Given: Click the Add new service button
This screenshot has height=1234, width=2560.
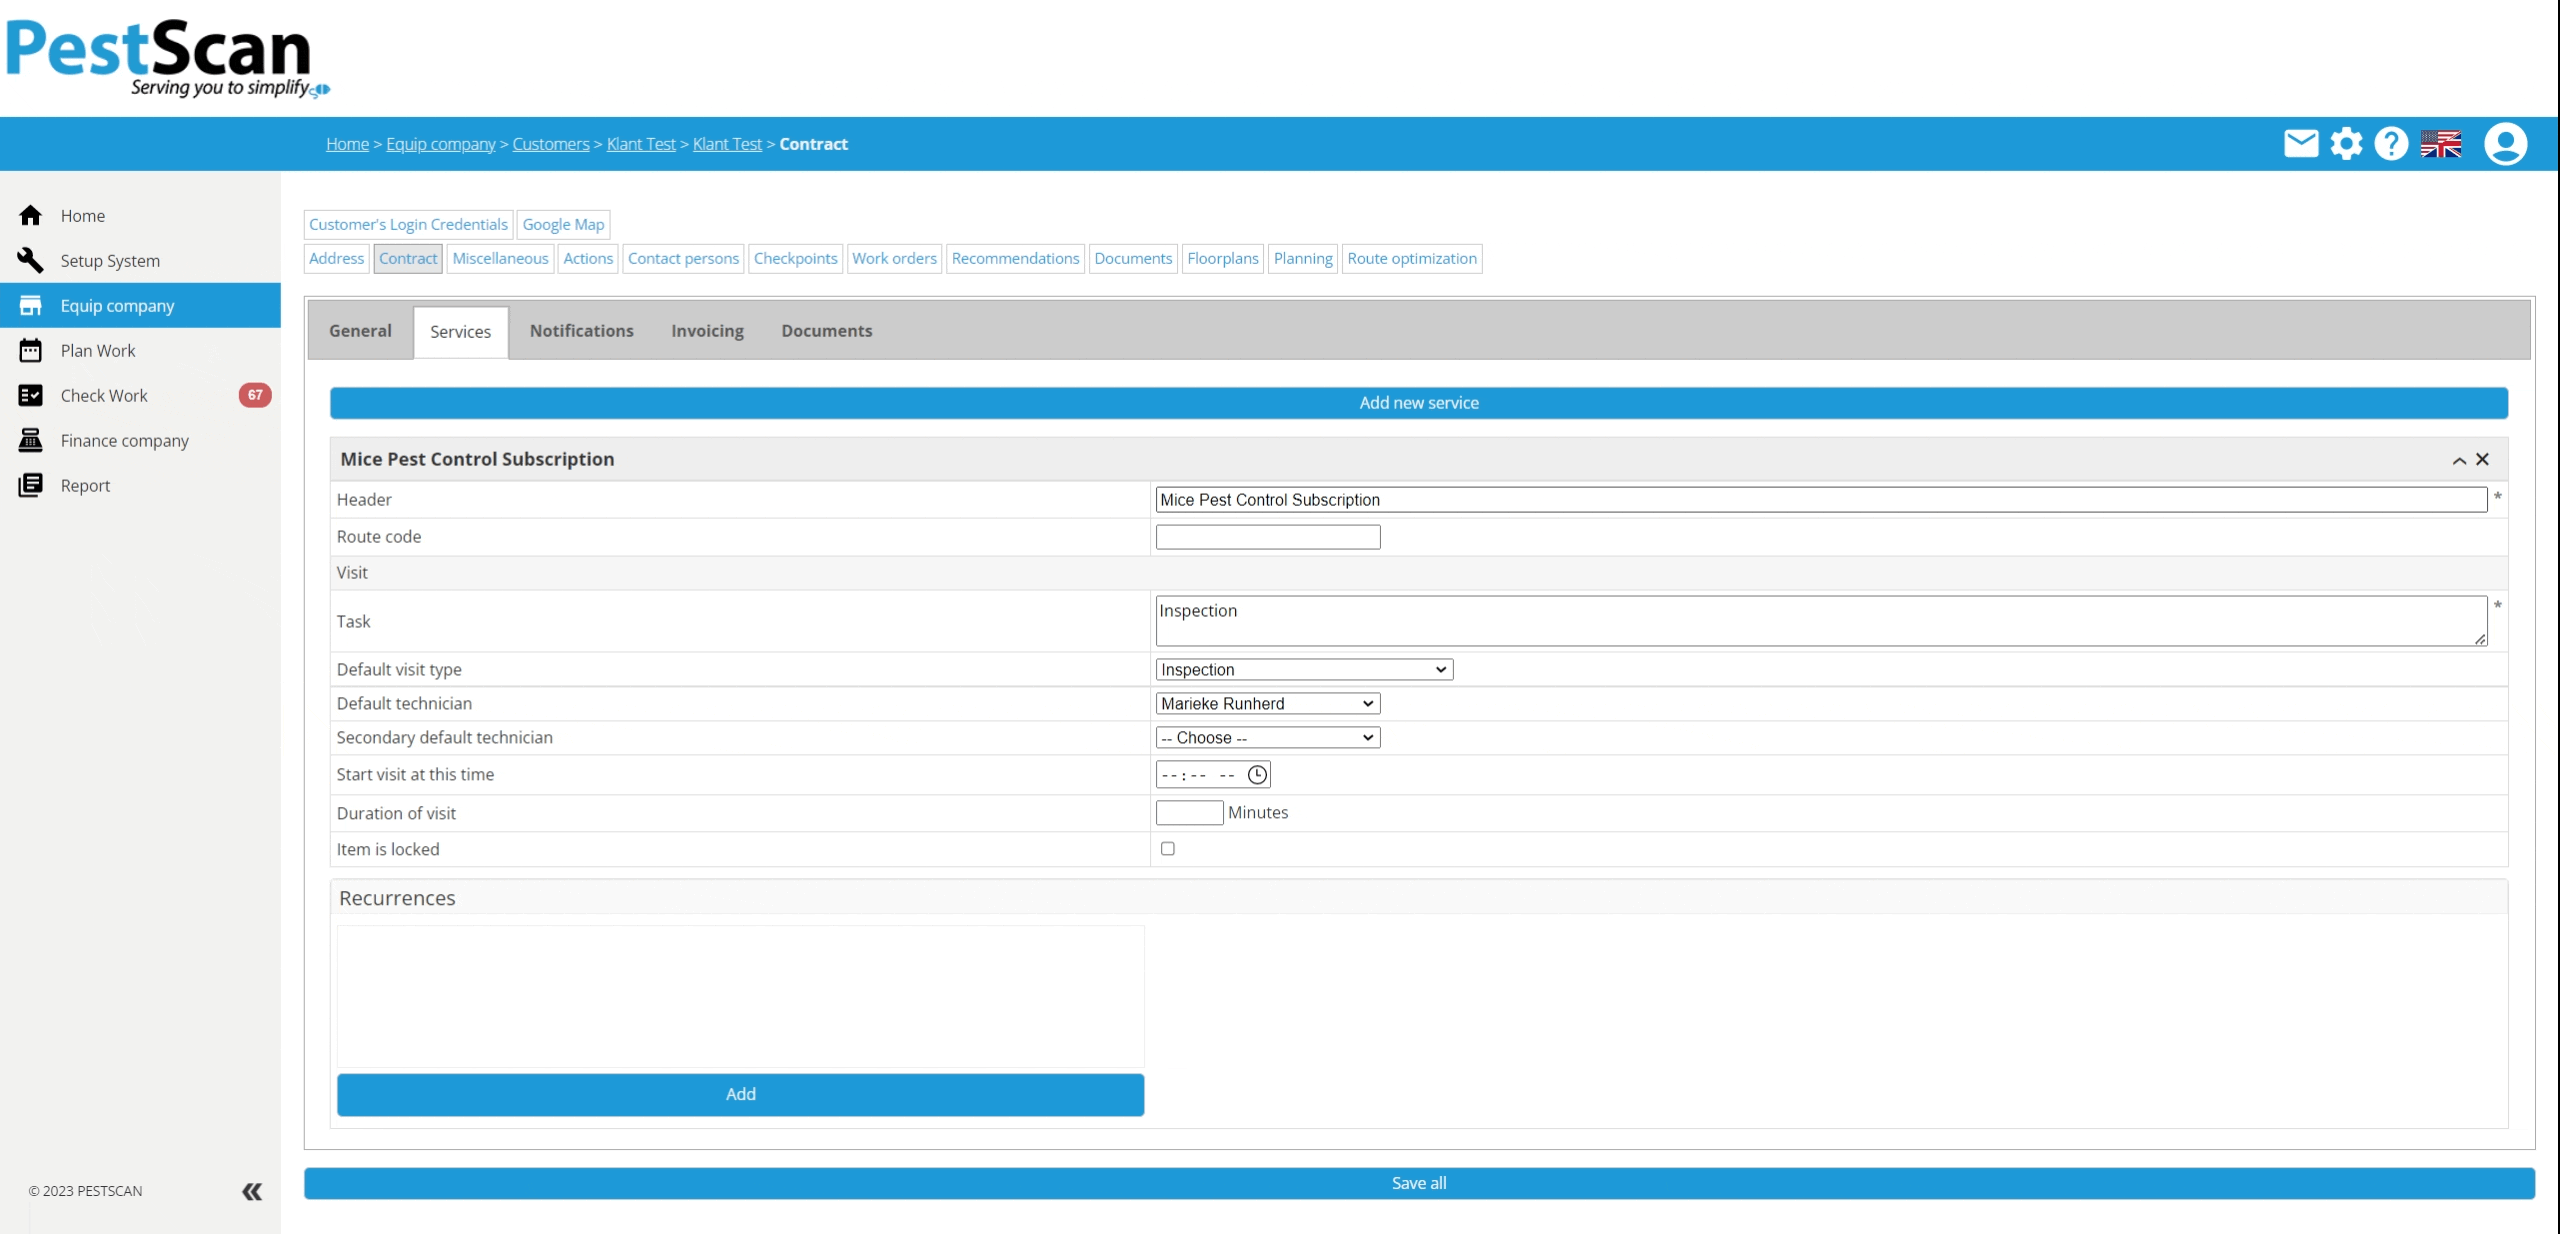Looking at the screenshot, I should pos(1418,403).
